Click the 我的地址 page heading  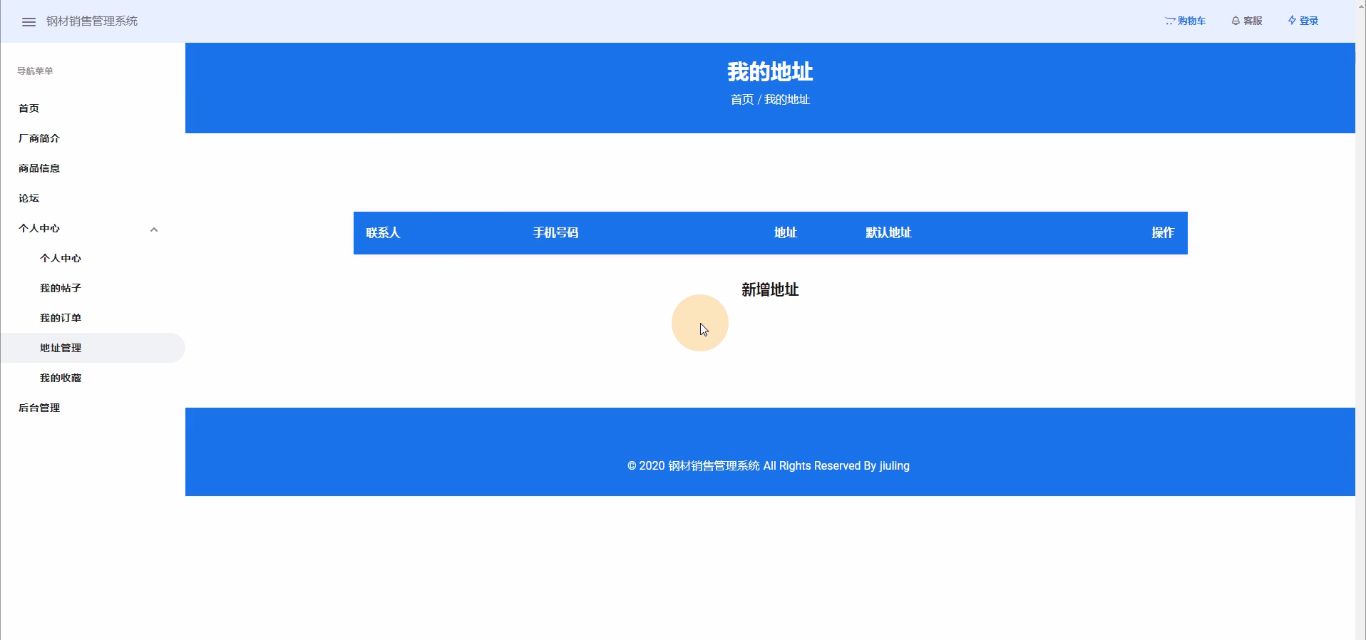[770, 72]
